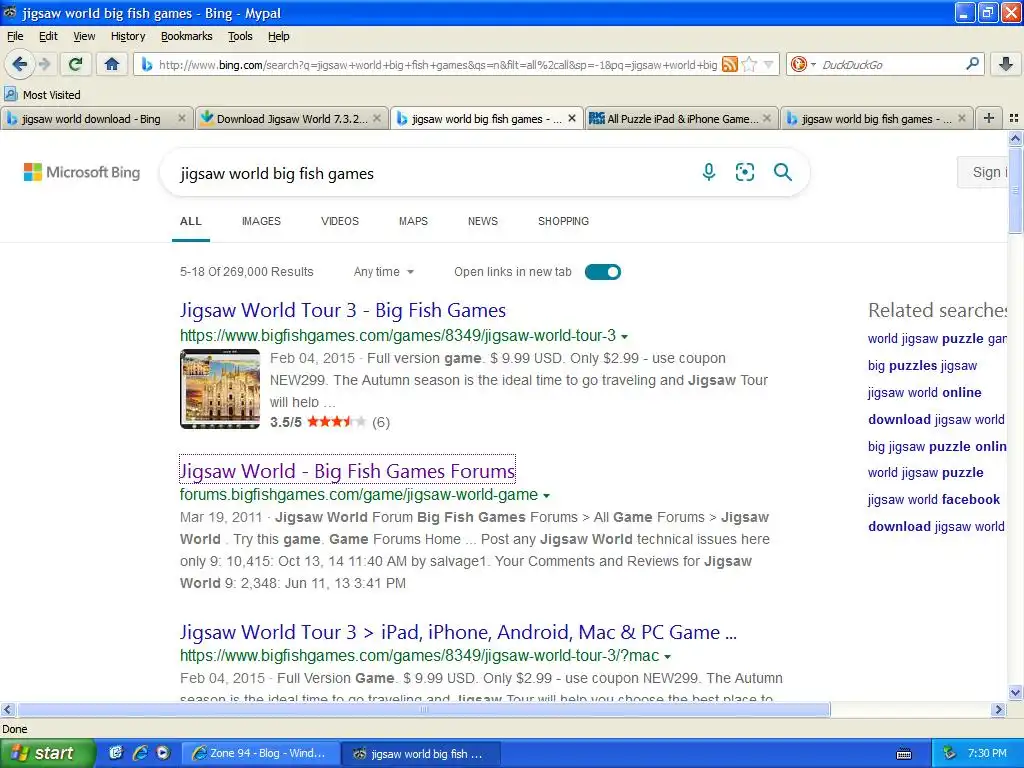Click related search 'world jigsaw puzzle'

pos(925,473)
